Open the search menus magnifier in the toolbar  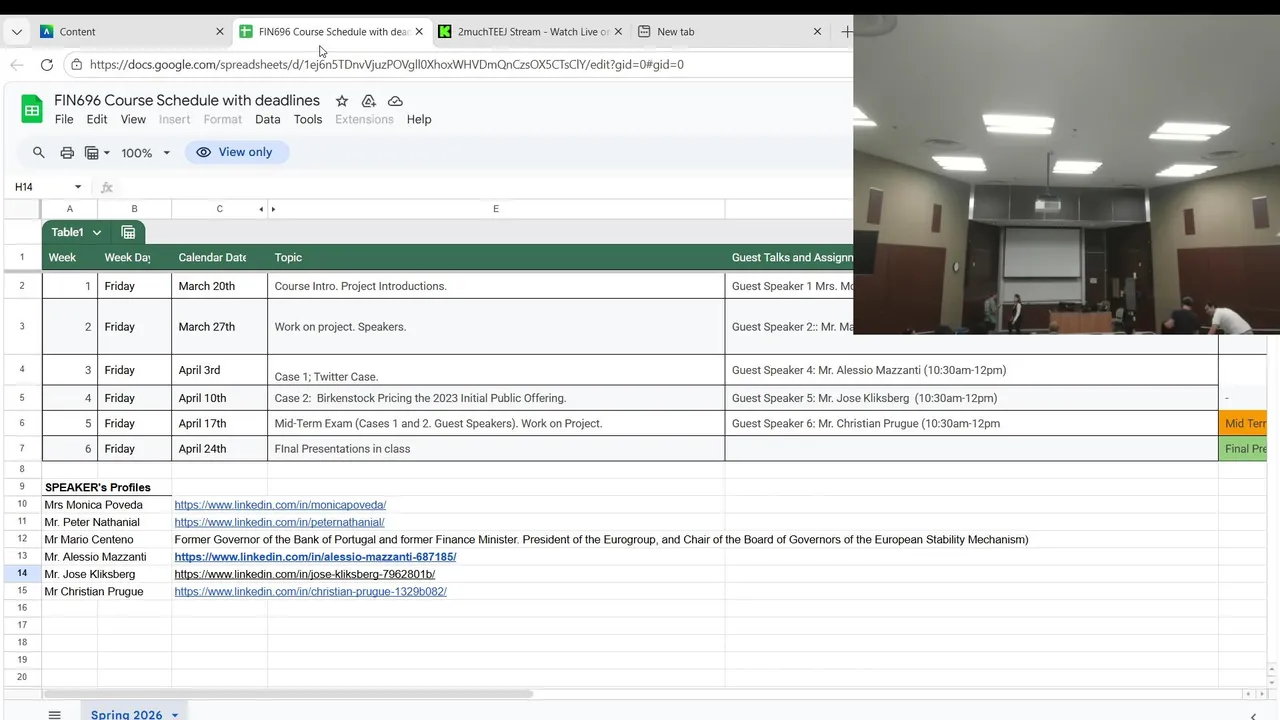(x=39, y=152)
